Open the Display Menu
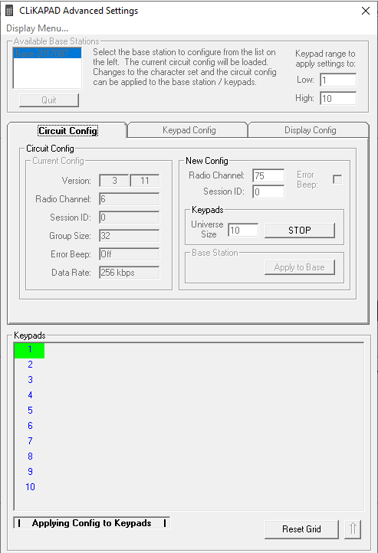This screenshot has height=553, width=378. click(x=37, y=28)
